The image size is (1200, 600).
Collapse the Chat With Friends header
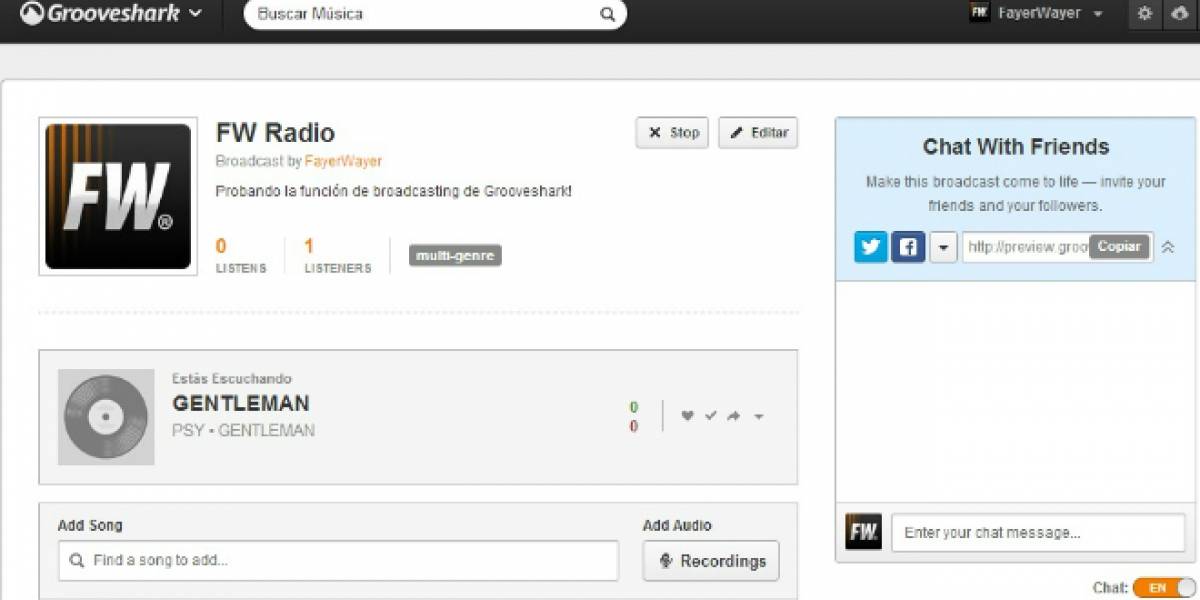(1167, 247)
